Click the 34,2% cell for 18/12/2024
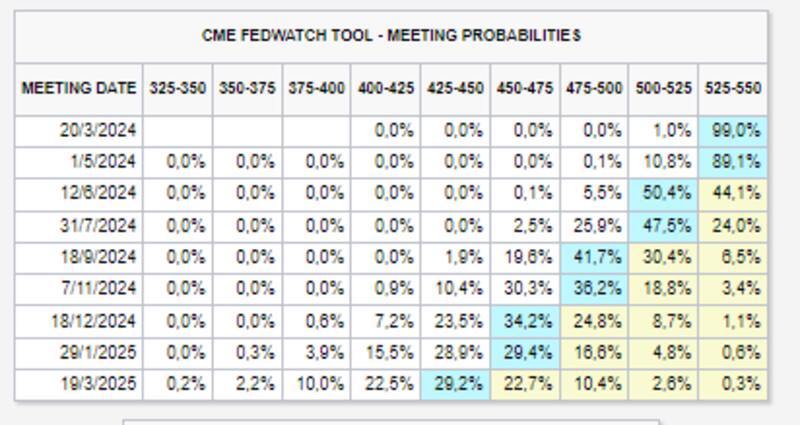This screenshot has height=425, width=800. click(x=526, y=320)
